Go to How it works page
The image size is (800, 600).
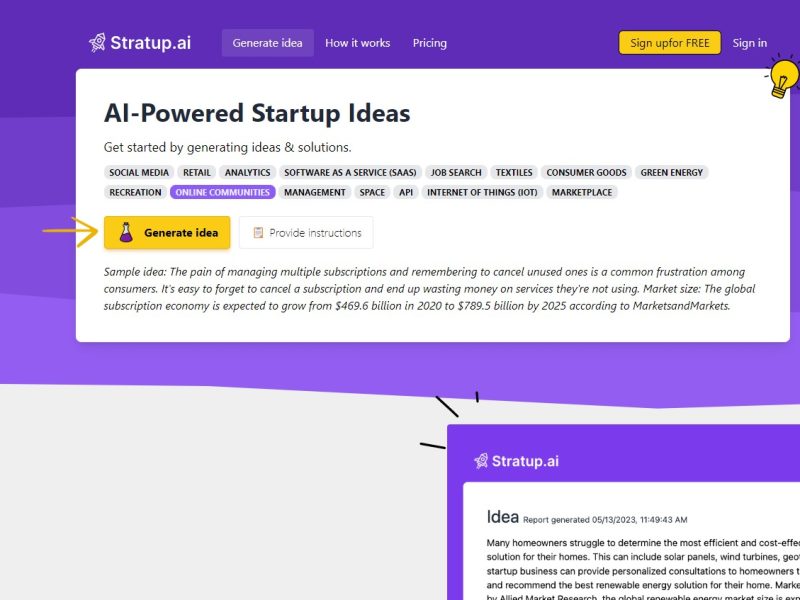(x=358, y=43)
